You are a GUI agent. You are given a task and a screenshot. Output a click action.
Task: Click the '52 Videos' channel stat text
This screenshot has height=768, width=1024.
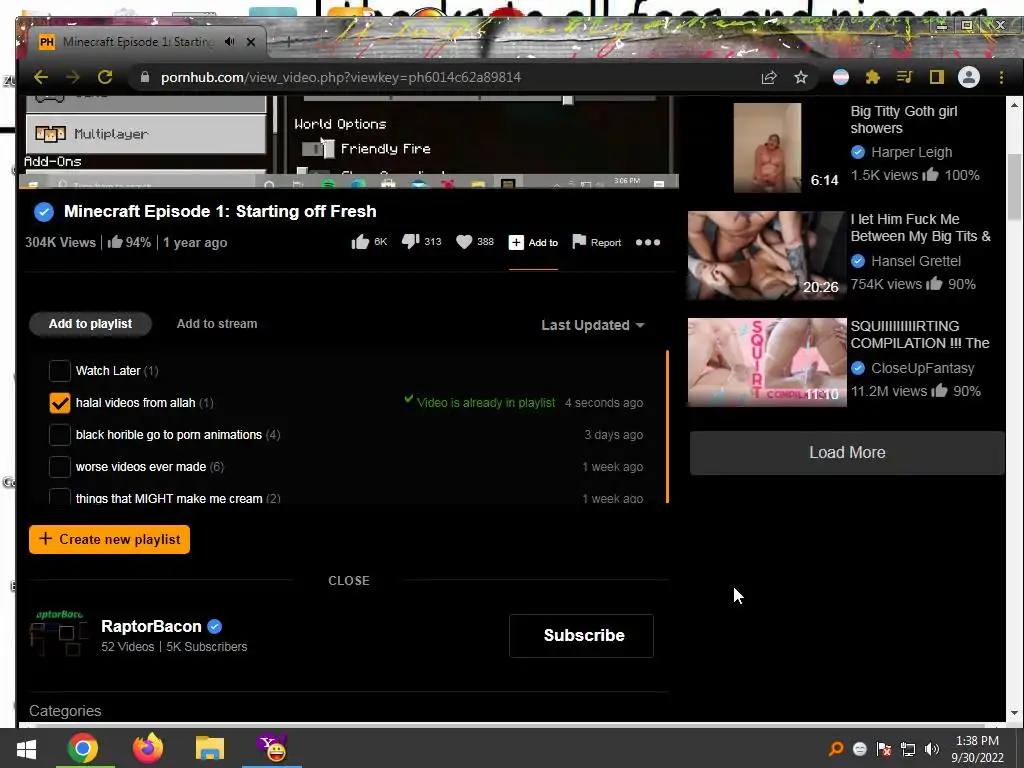(128, 647)
